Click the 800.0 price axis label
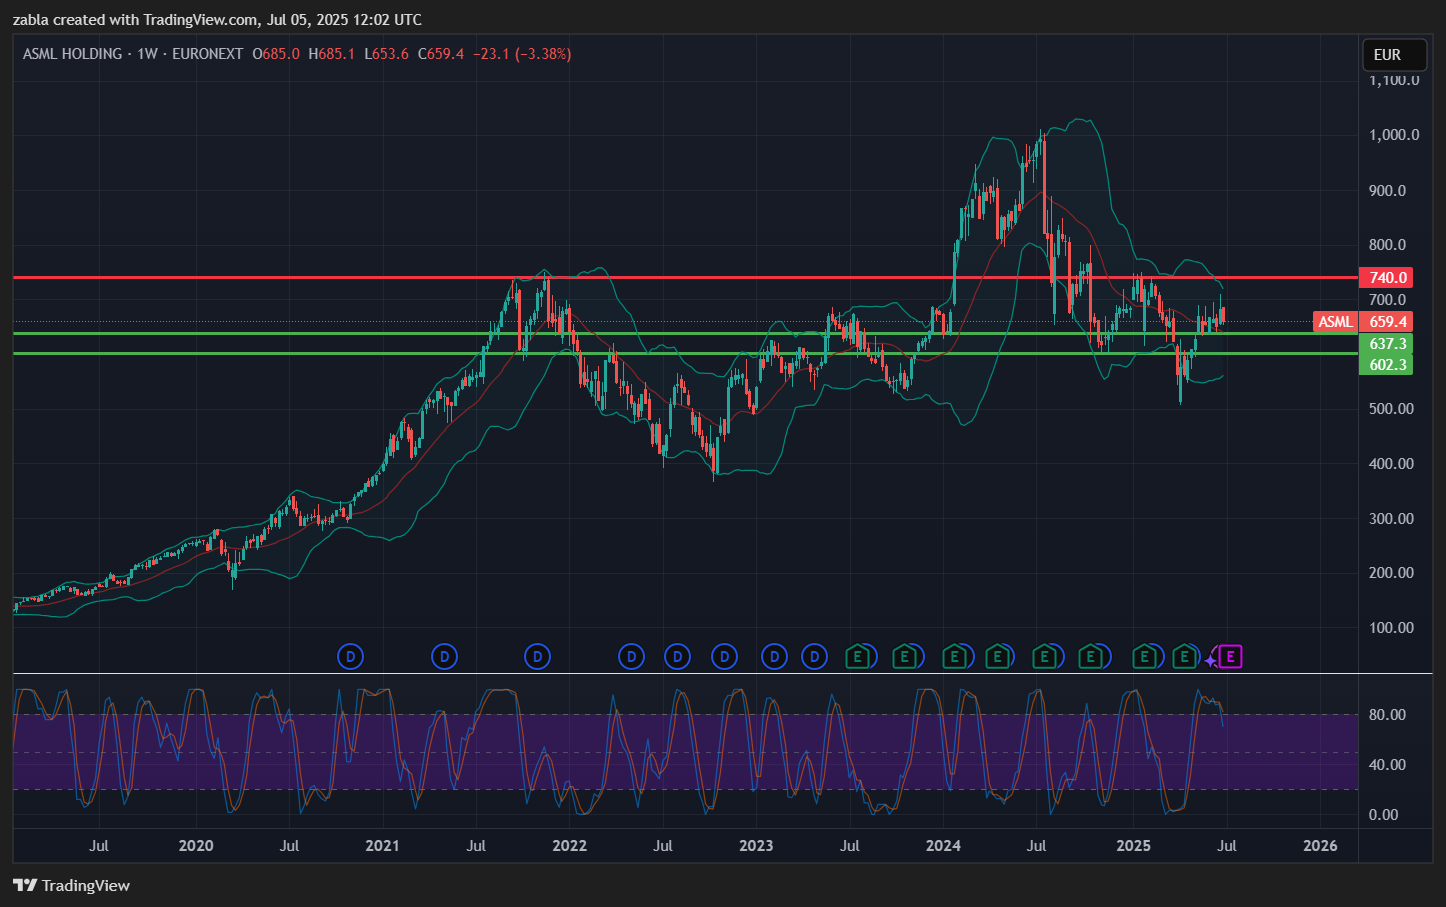 tap(1388, 245)
